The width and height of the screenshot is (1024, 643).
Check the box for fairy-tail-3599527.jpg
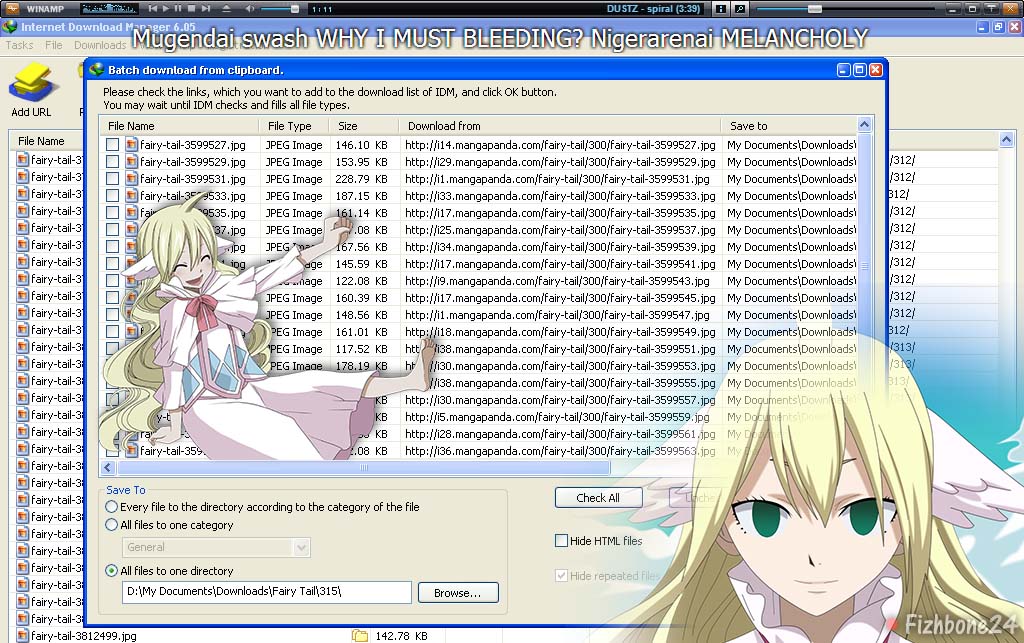(x=112, y=145)
